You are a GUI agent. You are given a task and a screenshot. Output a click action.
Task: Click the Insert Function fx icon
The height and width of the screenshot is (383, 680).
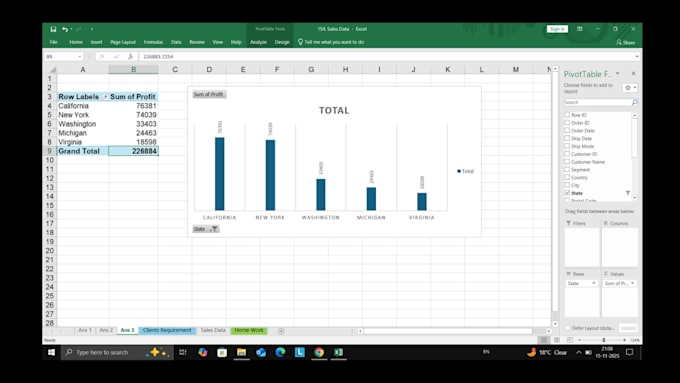[x=130, y=56]
